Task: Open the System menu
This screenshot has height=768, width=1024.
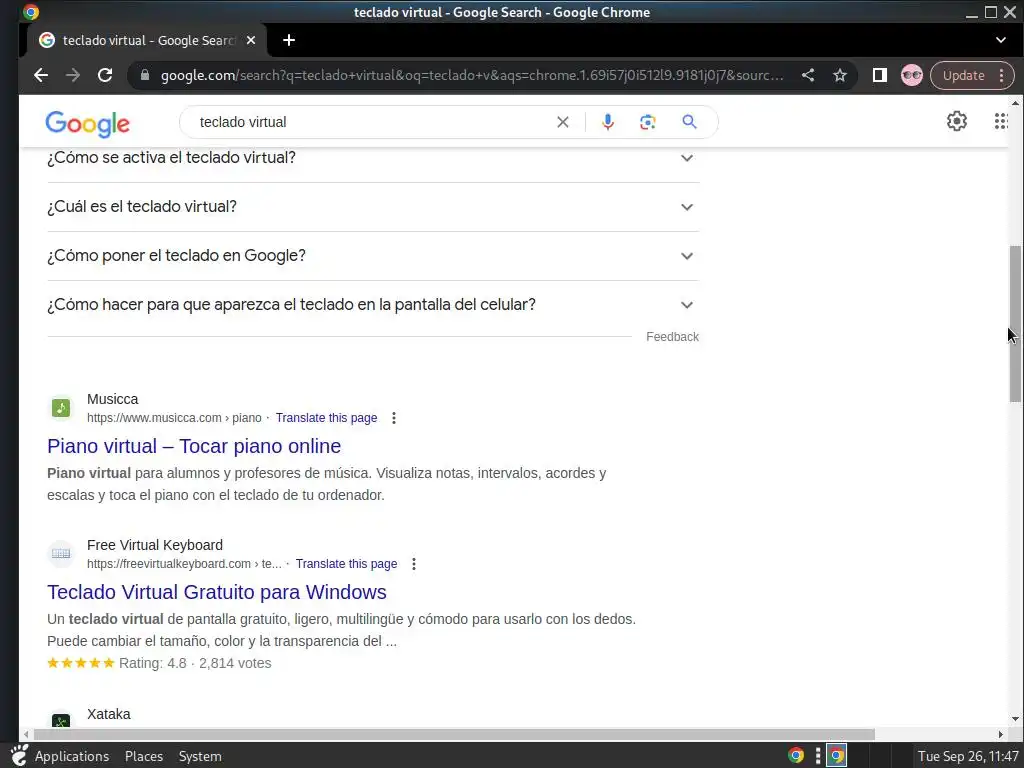Action: pyautogui.click(x=200, y=756)
